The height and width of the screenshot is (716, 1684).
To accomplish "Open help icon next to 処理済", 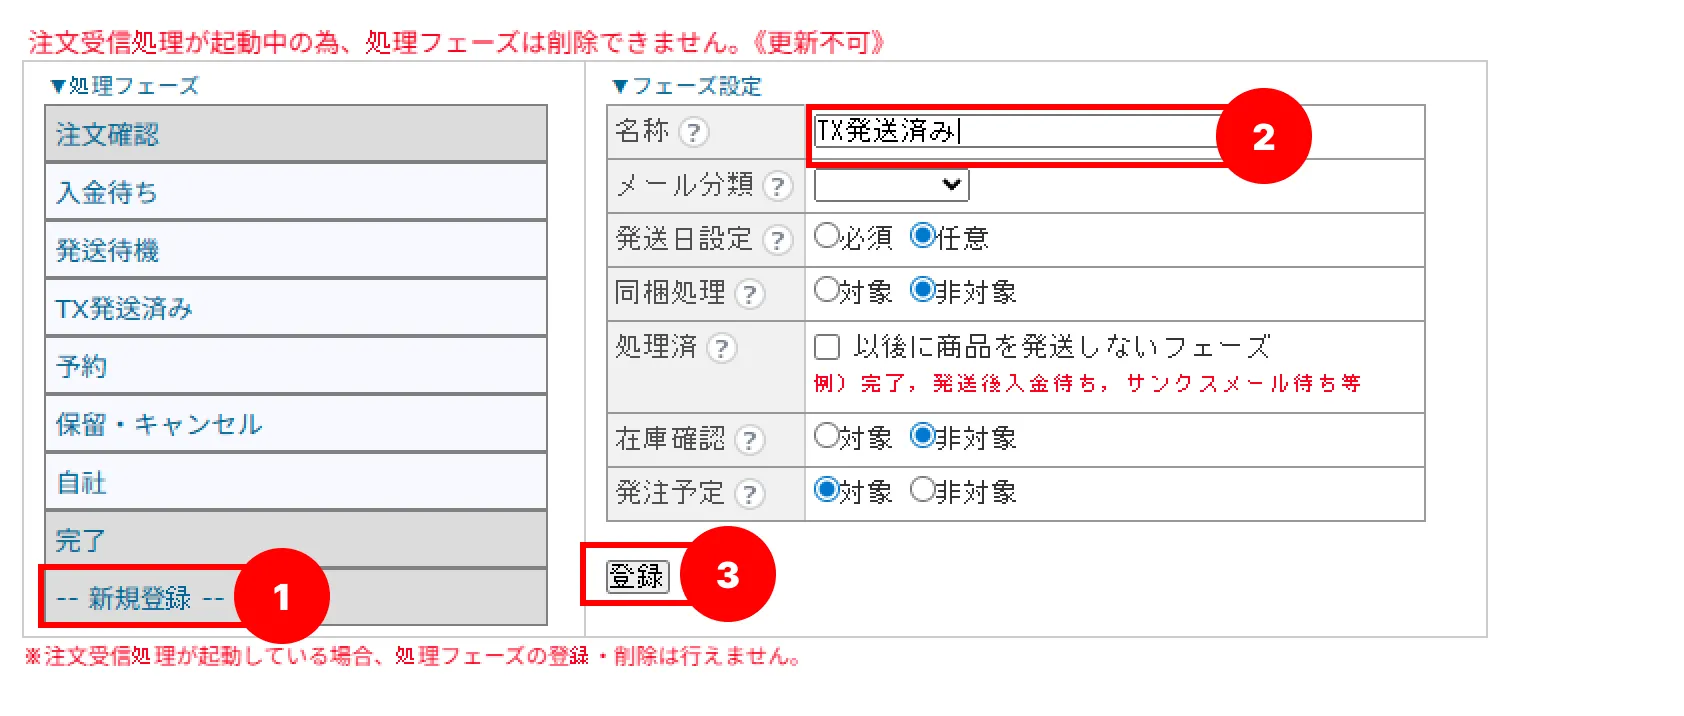I will point(721,348).
